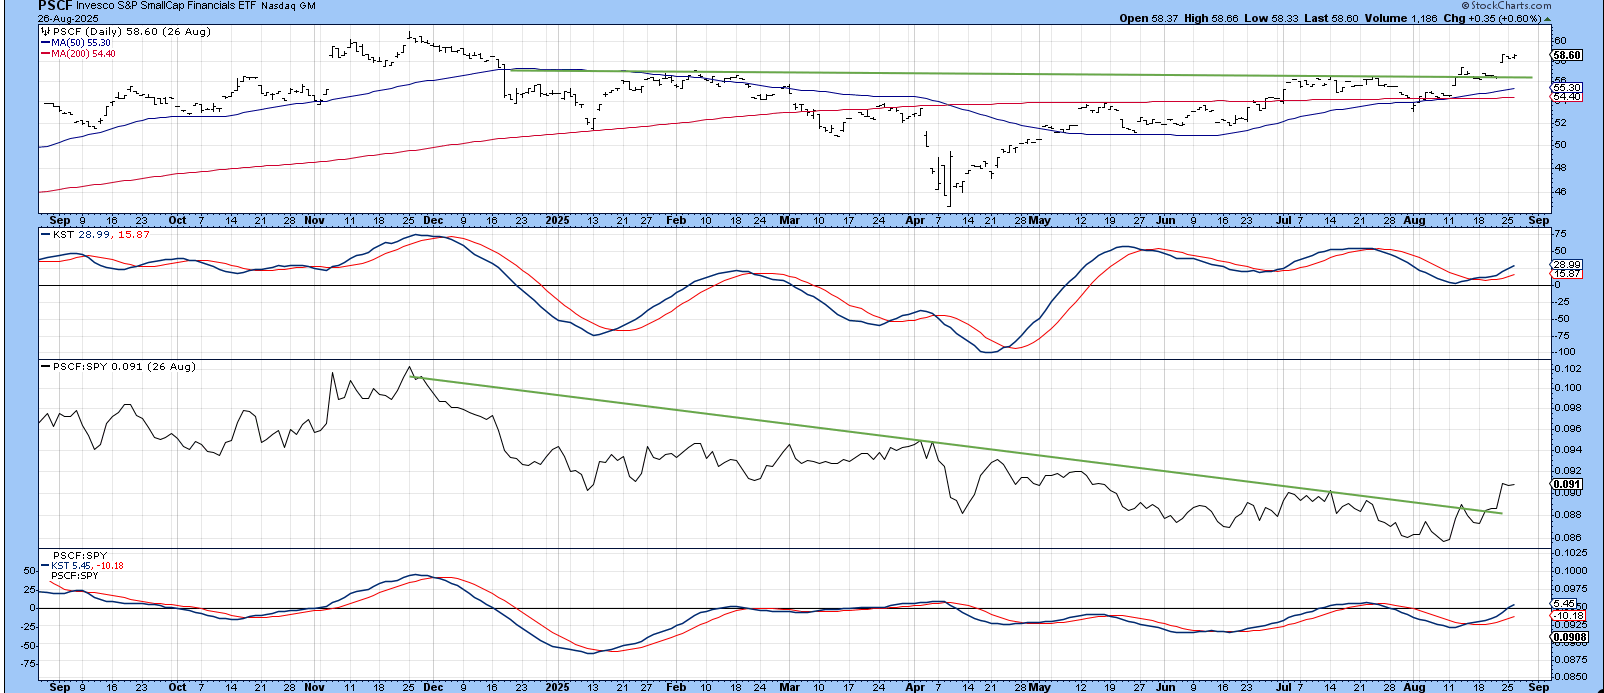The image size is (1604, 693).
Task: Click the 2025 marker on the bottom date axis
Action: coord(557,687)
